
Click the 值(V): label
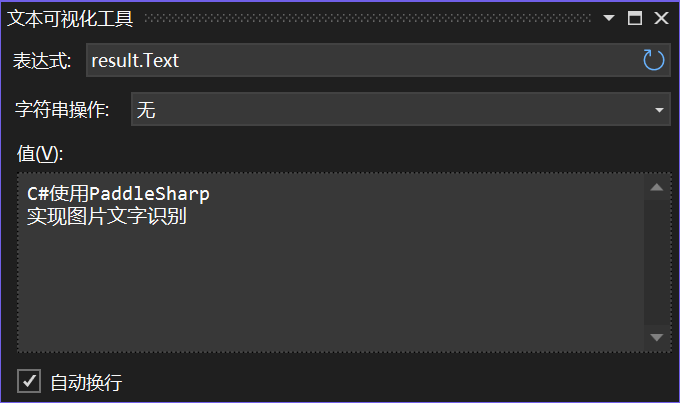pyautogui.click(x=40, y=154)
